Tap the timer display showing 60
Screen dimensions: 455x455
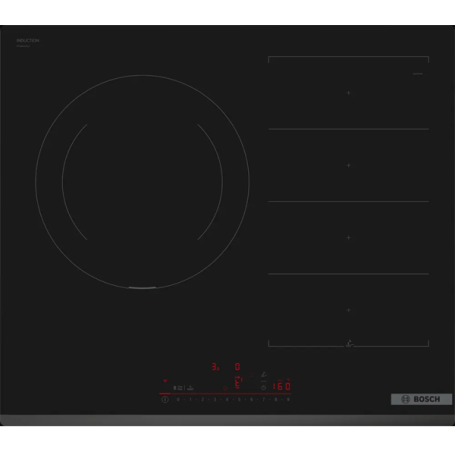coord(282,387)
